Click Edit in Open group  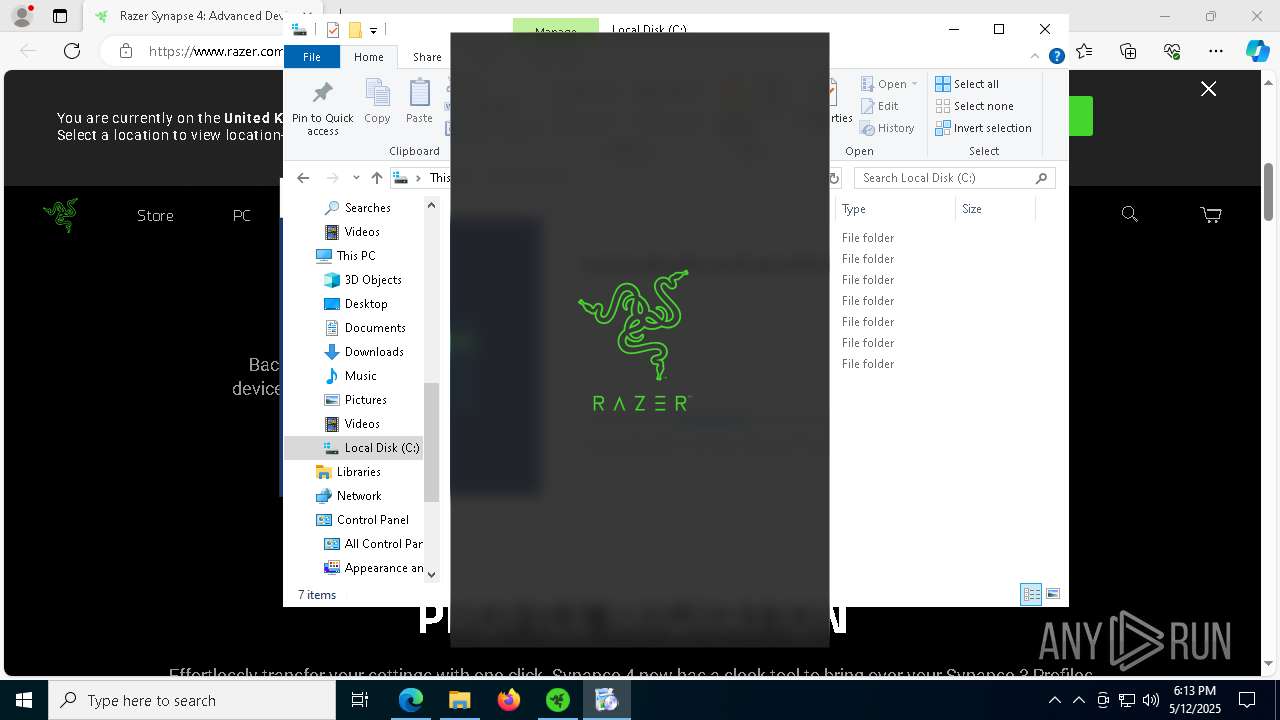pyautogui.click(x=879, y=106)
